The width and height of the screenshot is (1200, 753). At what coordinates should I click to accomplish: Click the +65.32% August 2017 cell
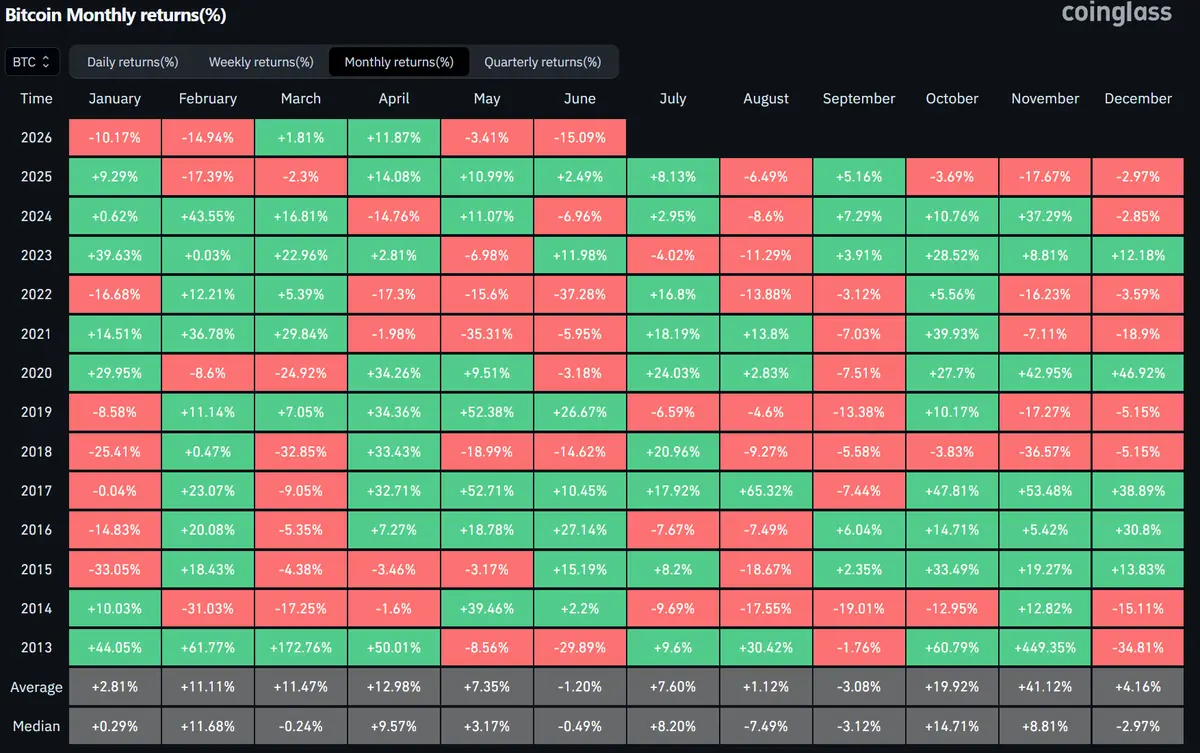pos(766,491)
